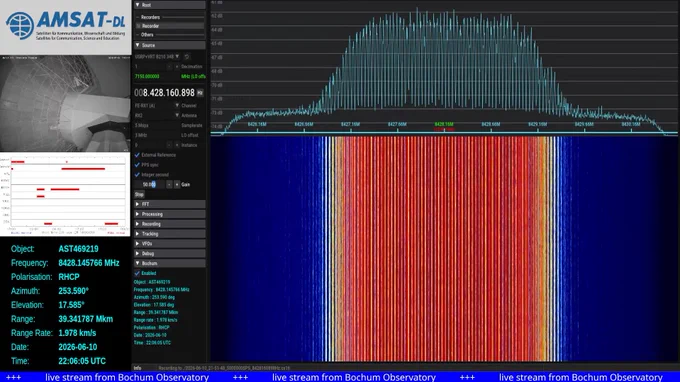Collapse the Source section
The width and height of the screenshot is (680, 382).
click(x=169, y=45)
